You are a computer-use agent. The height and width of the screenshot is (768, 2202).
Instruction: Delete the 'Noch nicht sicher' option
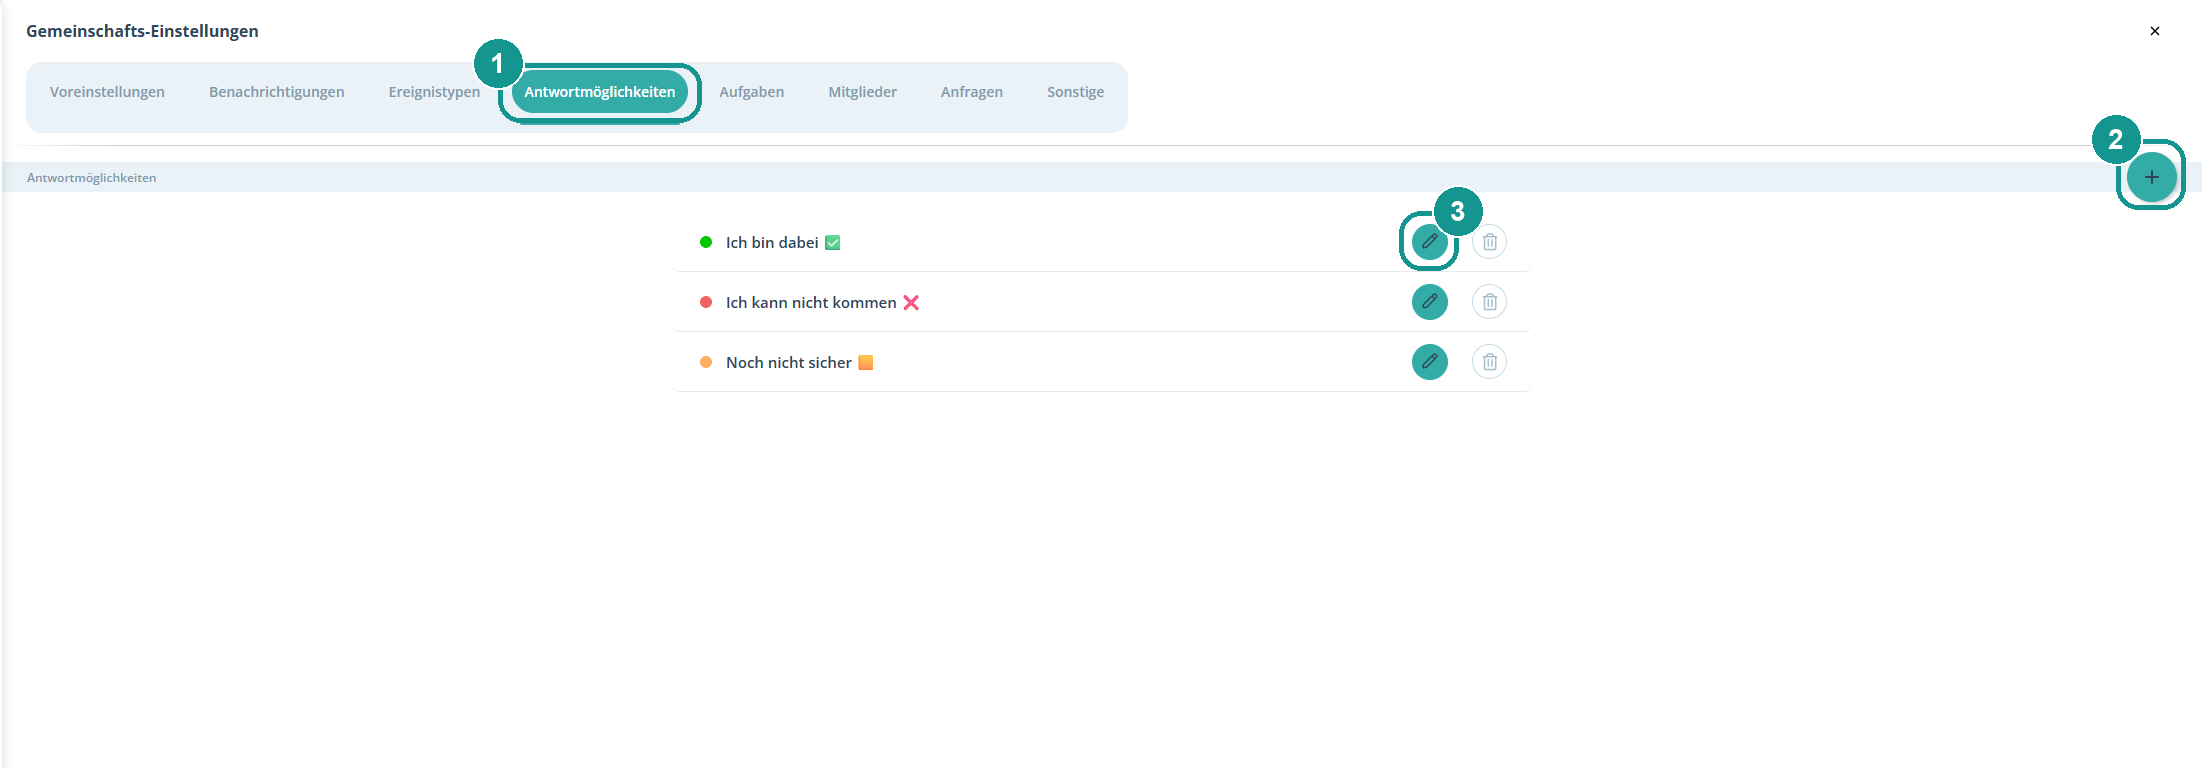[x=1489, y=362]
